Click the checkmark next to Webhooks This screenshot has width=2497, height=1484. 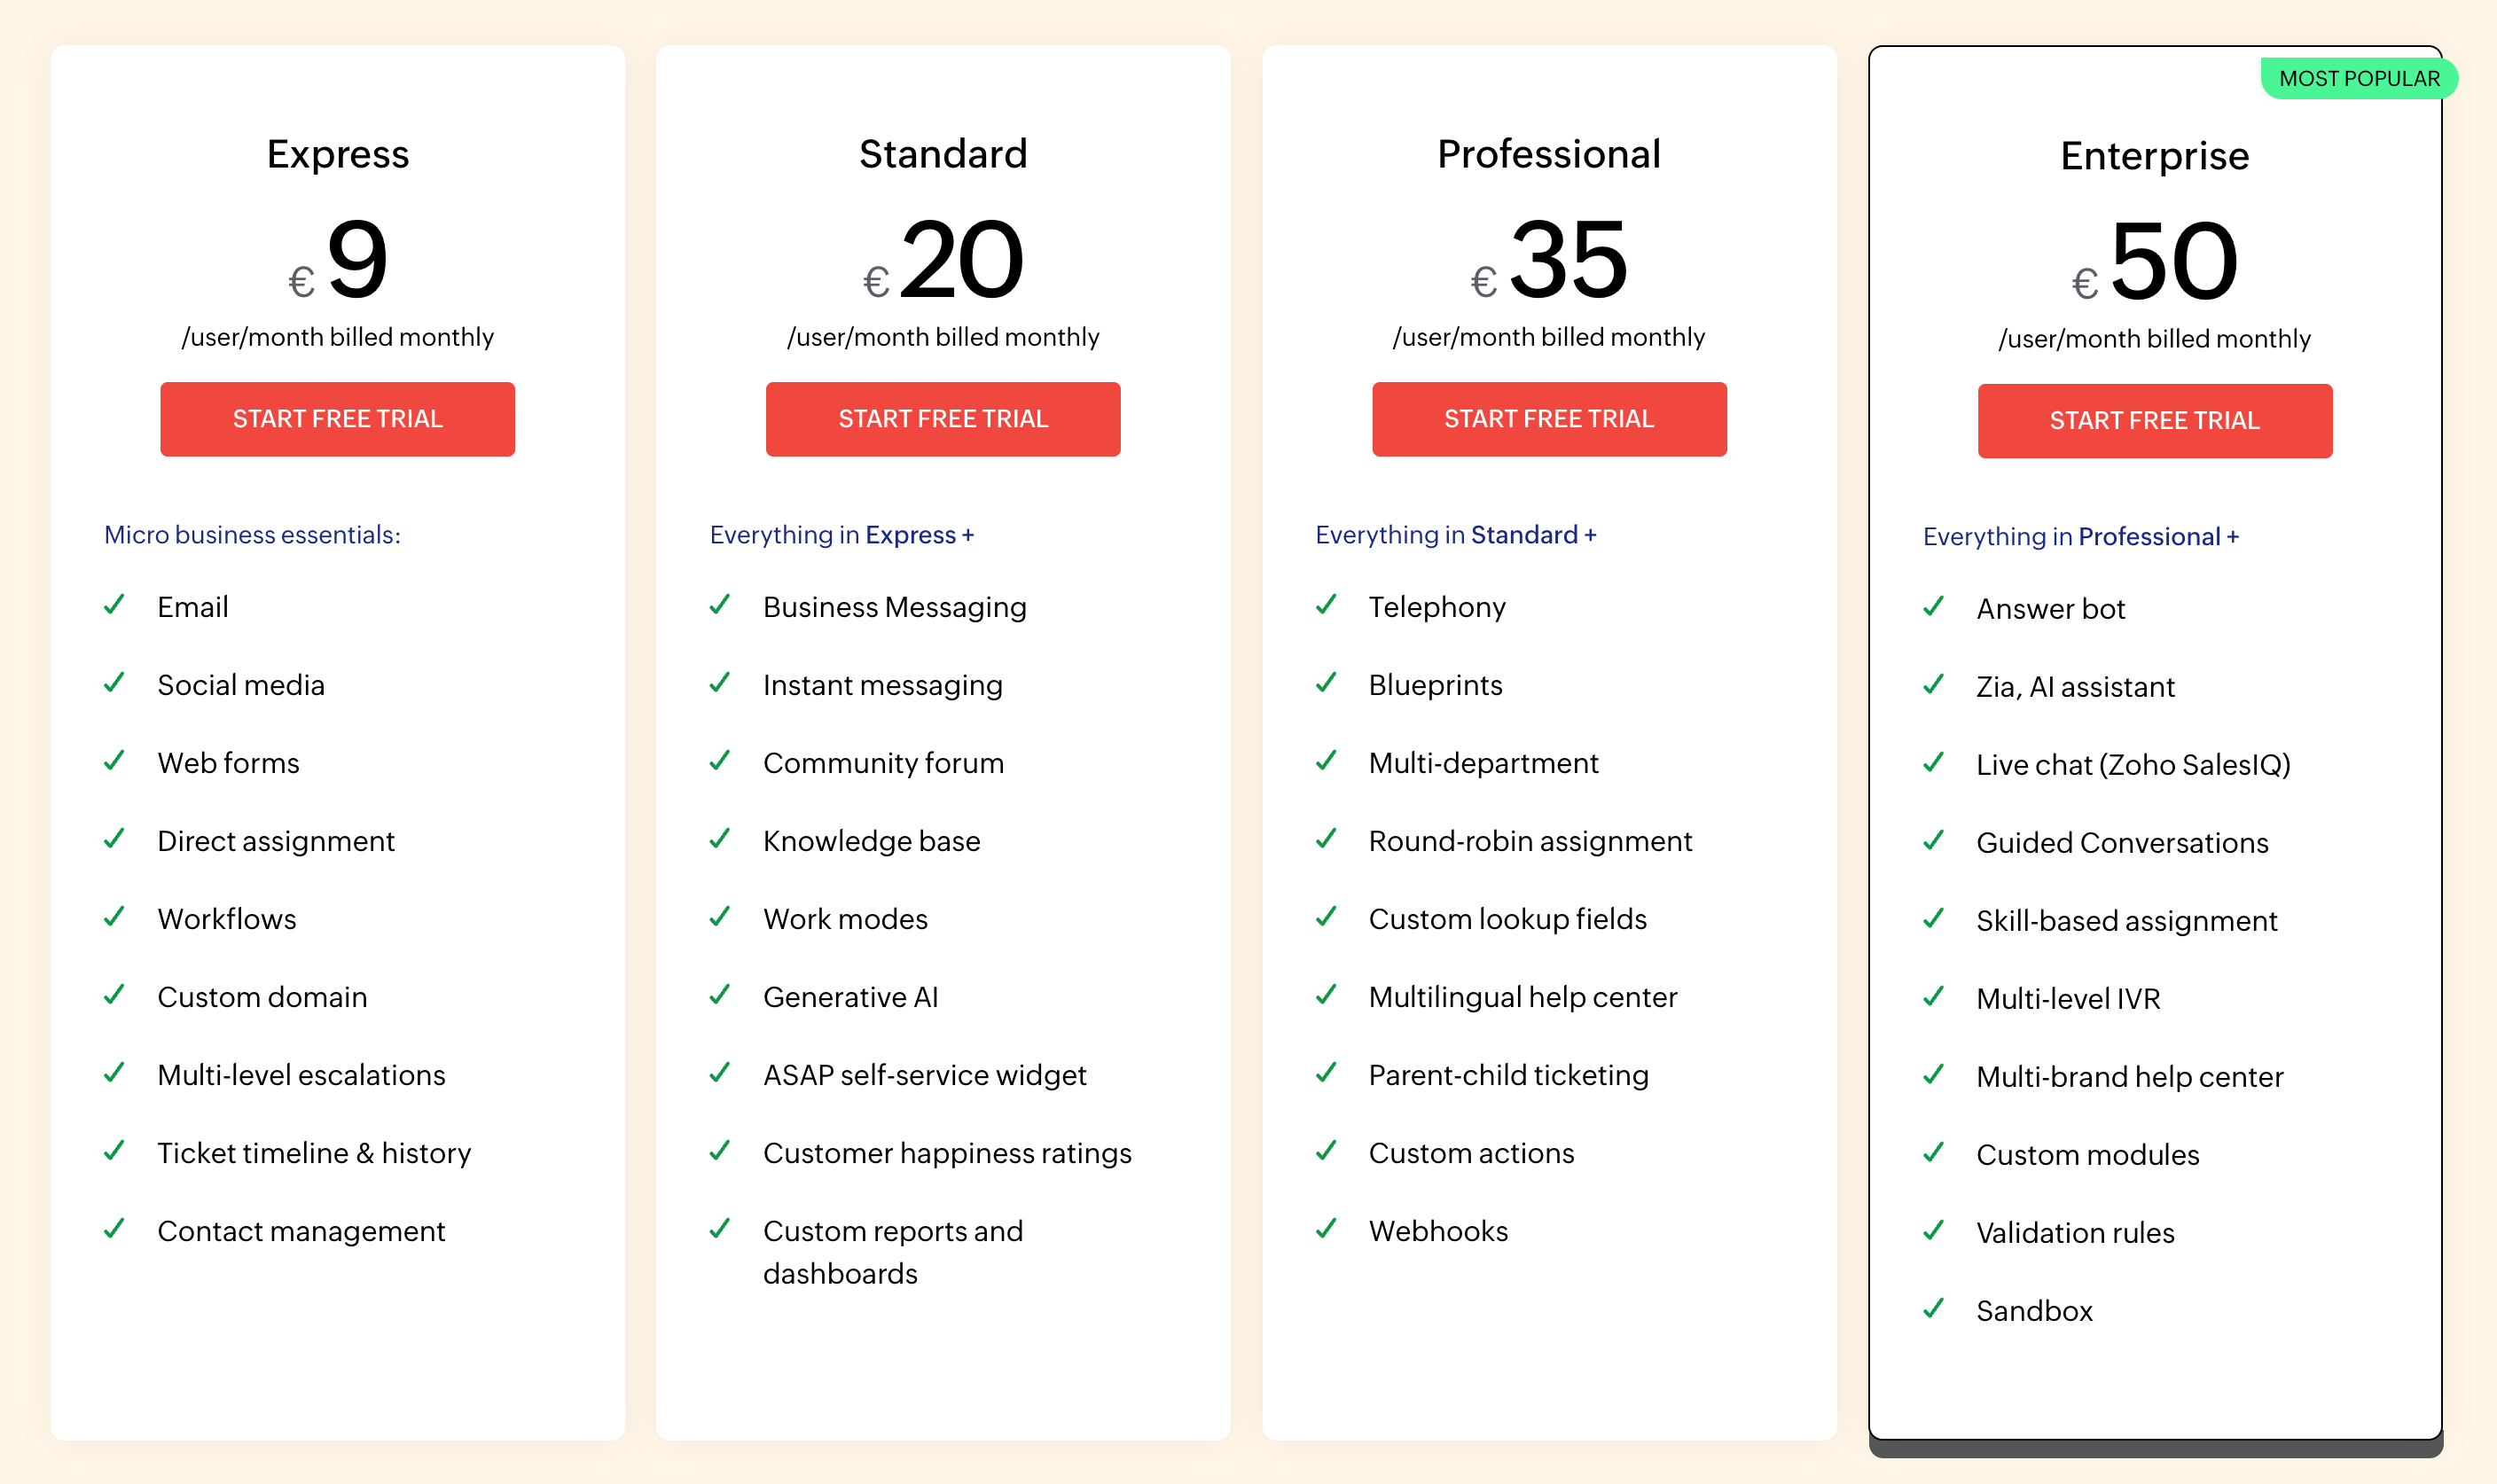1327,1231
